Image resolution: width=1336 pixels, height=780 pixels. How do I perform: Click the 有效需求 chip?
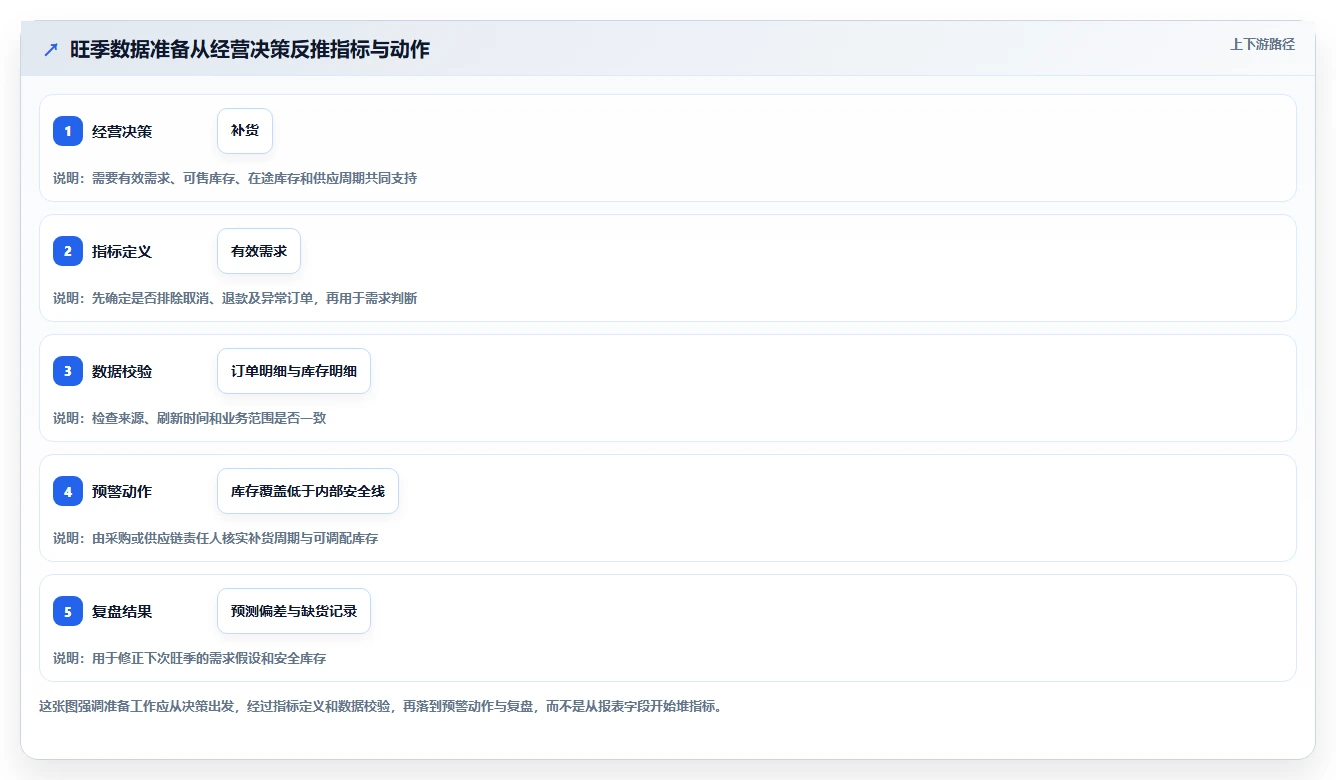(259, 251)
